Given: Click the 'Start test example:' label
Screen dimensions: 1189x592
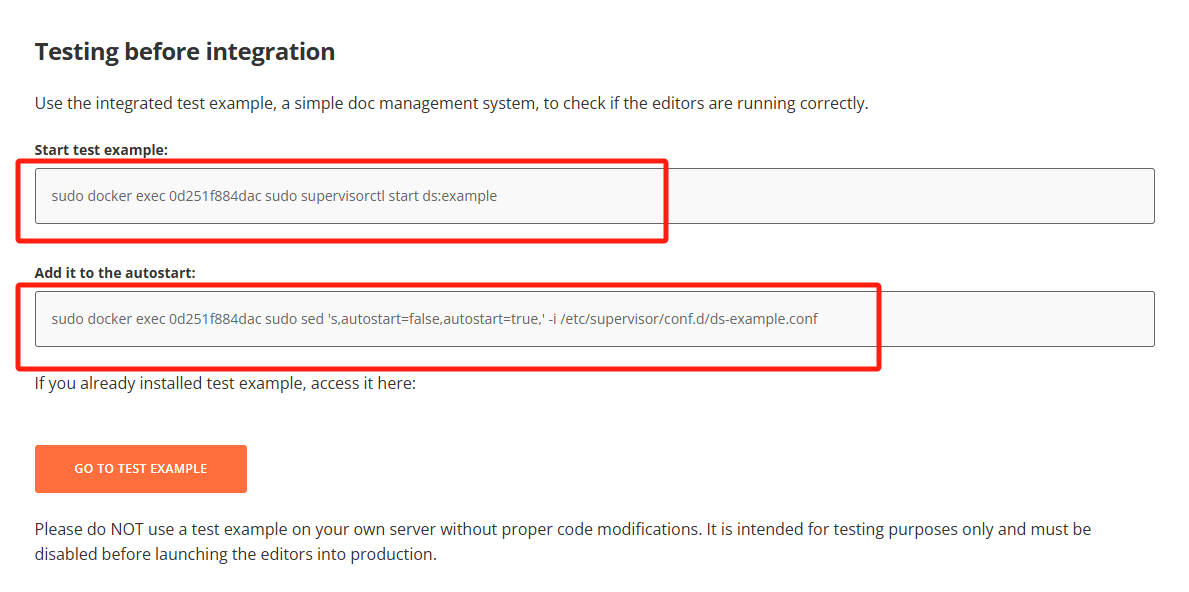Looking at the screenshot, I should 101,149.
